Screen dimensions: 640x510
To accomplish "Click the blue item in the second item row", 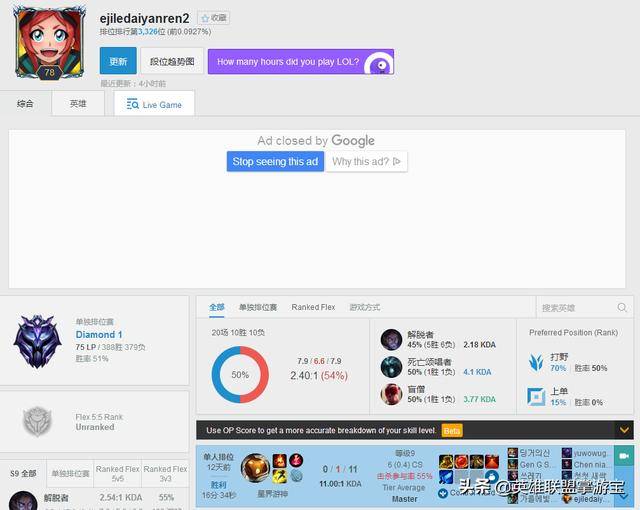I will pyautogui.click(x=446, y=477).
